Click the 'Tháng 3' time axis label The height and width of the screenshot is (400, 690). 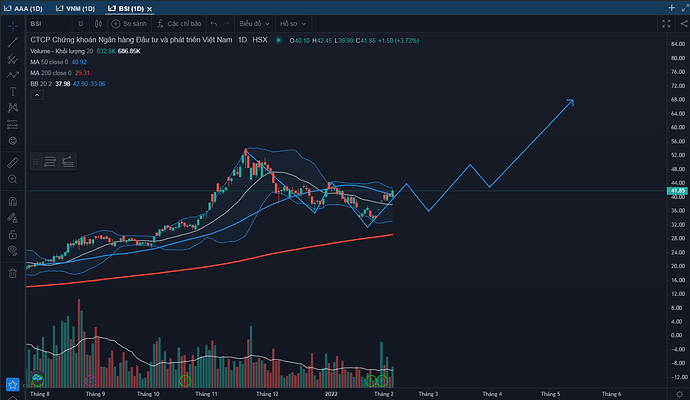pos(428,394)
